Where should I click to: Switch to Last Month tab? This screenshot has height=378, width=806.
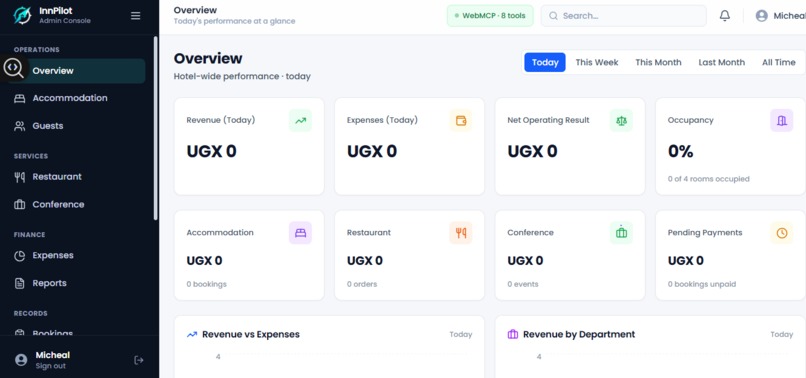click(721, 62)
